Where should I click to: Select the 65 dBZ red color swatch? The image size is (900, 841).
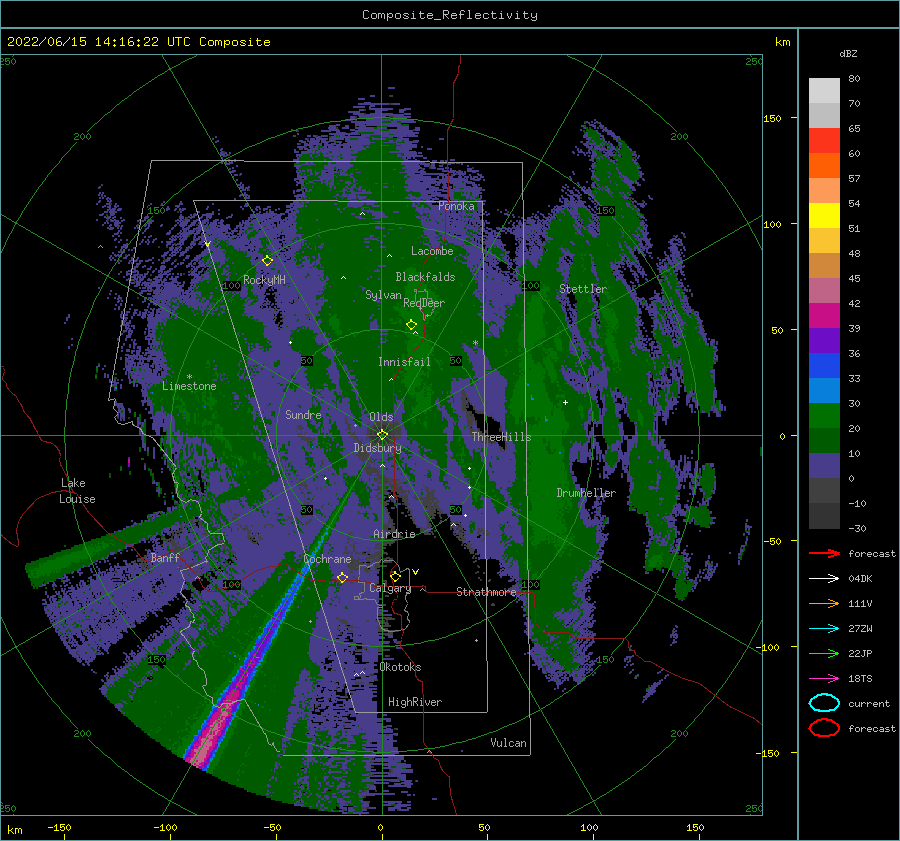point(824,140)
